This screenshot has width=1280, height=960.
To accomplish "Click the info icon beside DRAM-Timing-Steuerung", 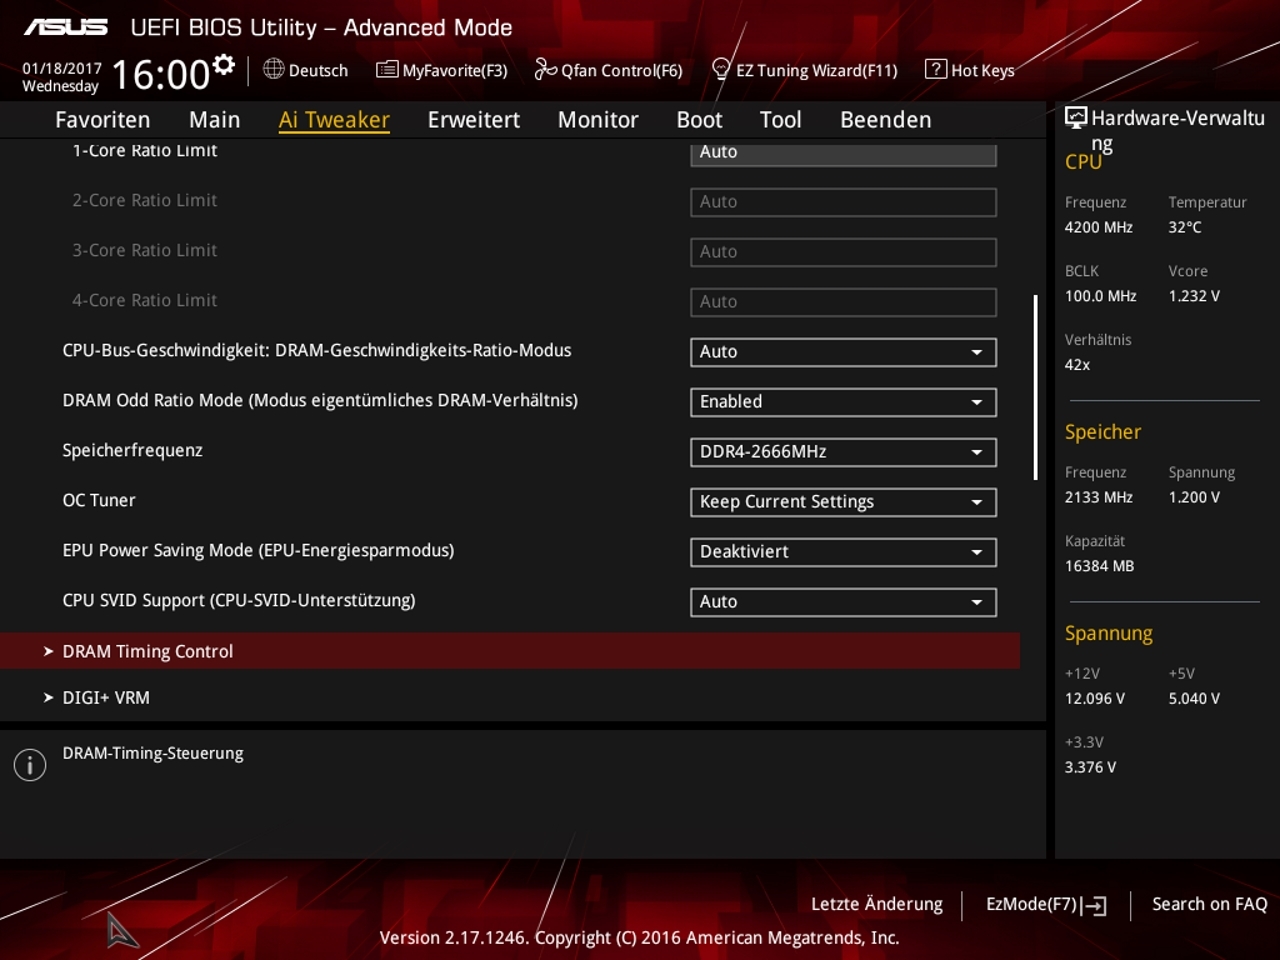I will click(30, 765).
